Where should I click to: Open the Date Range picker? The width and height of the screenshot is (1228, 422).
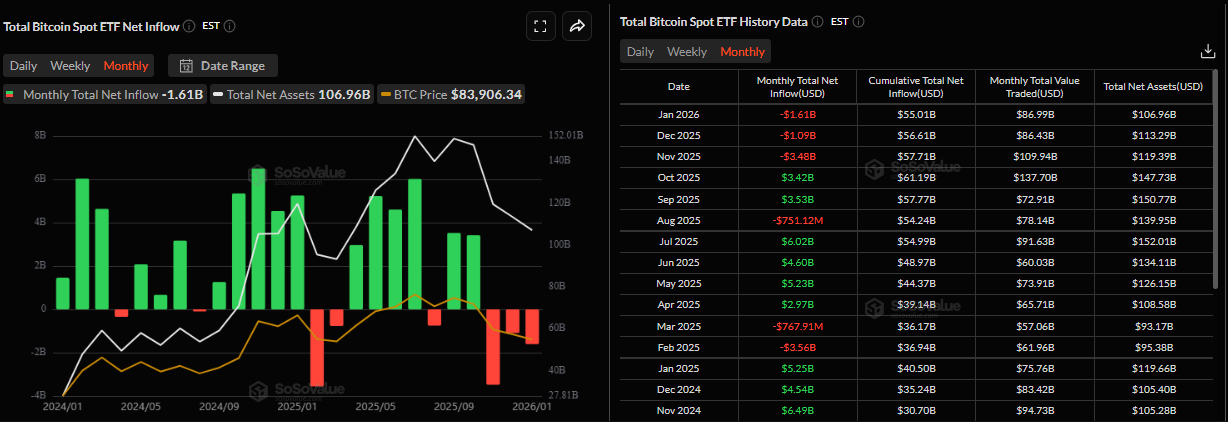[x=223, y=66]
